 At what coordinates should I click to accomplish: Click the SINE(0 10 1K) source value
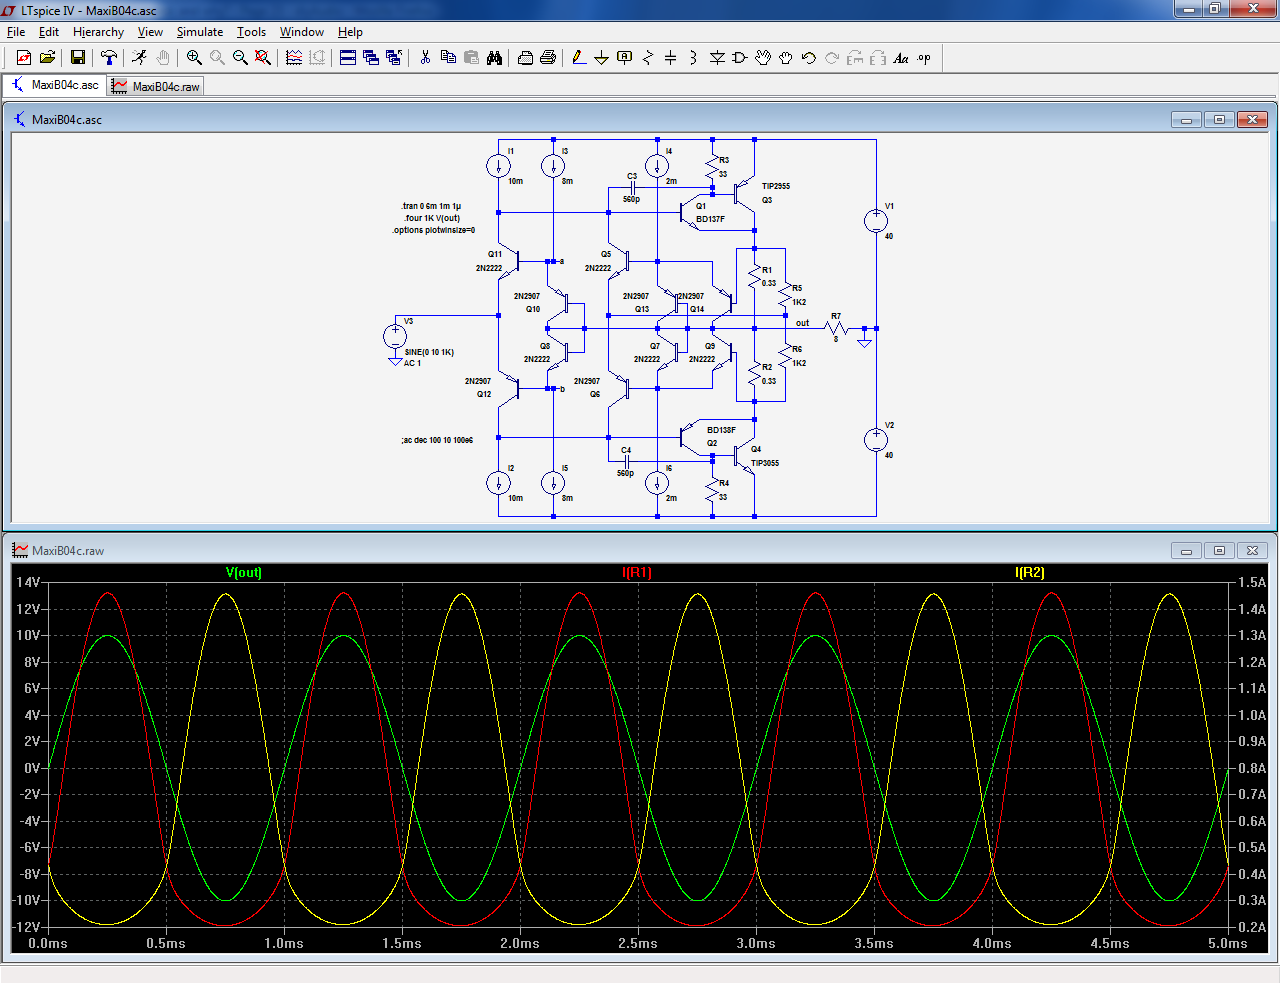point(429,352)
